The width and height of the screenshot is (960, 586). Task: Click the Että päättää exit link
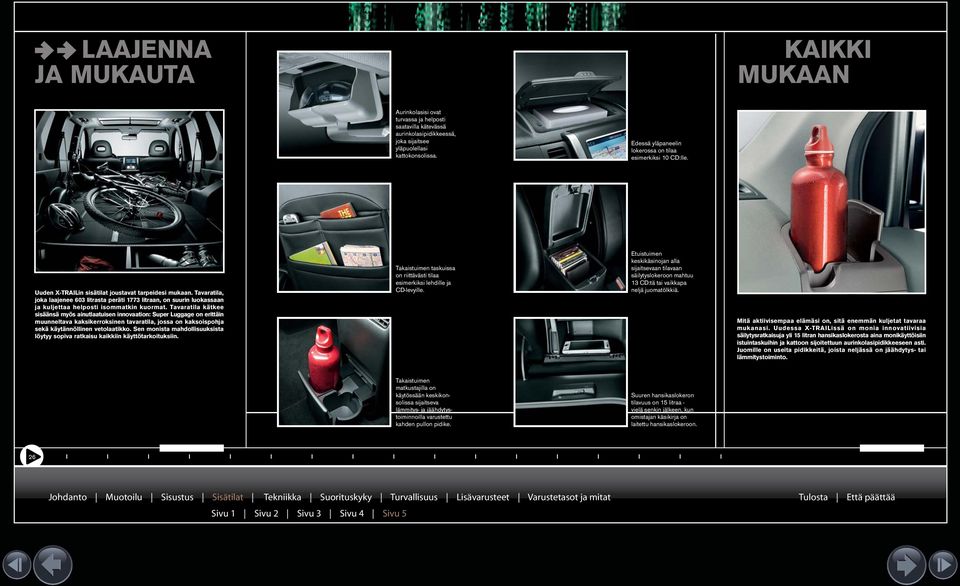tap(871, 497)
